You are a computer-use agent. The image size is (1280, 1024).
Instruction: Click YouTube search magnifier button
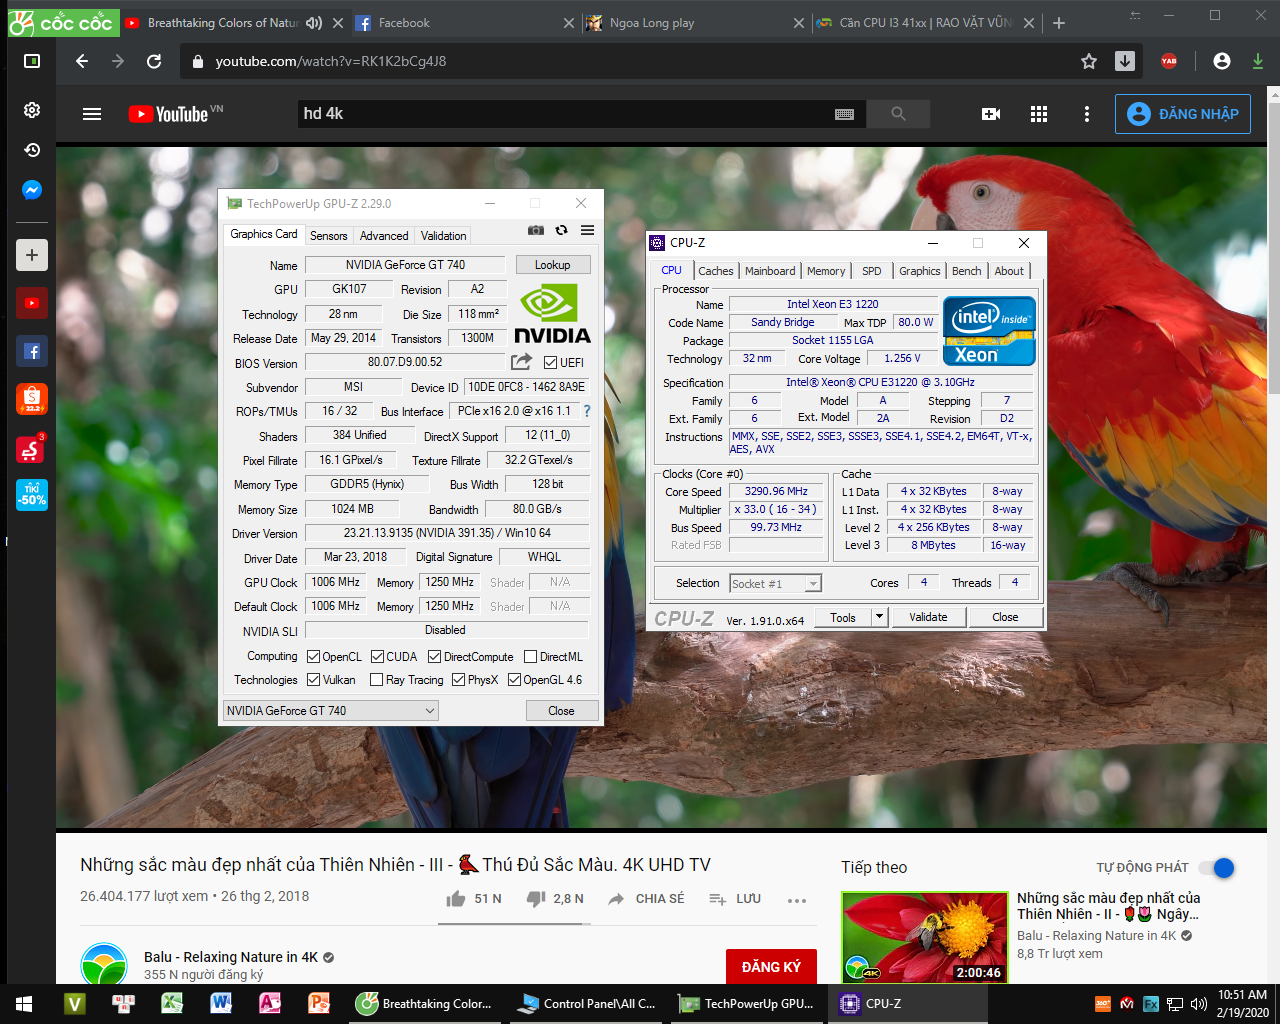tap(898, 114)
